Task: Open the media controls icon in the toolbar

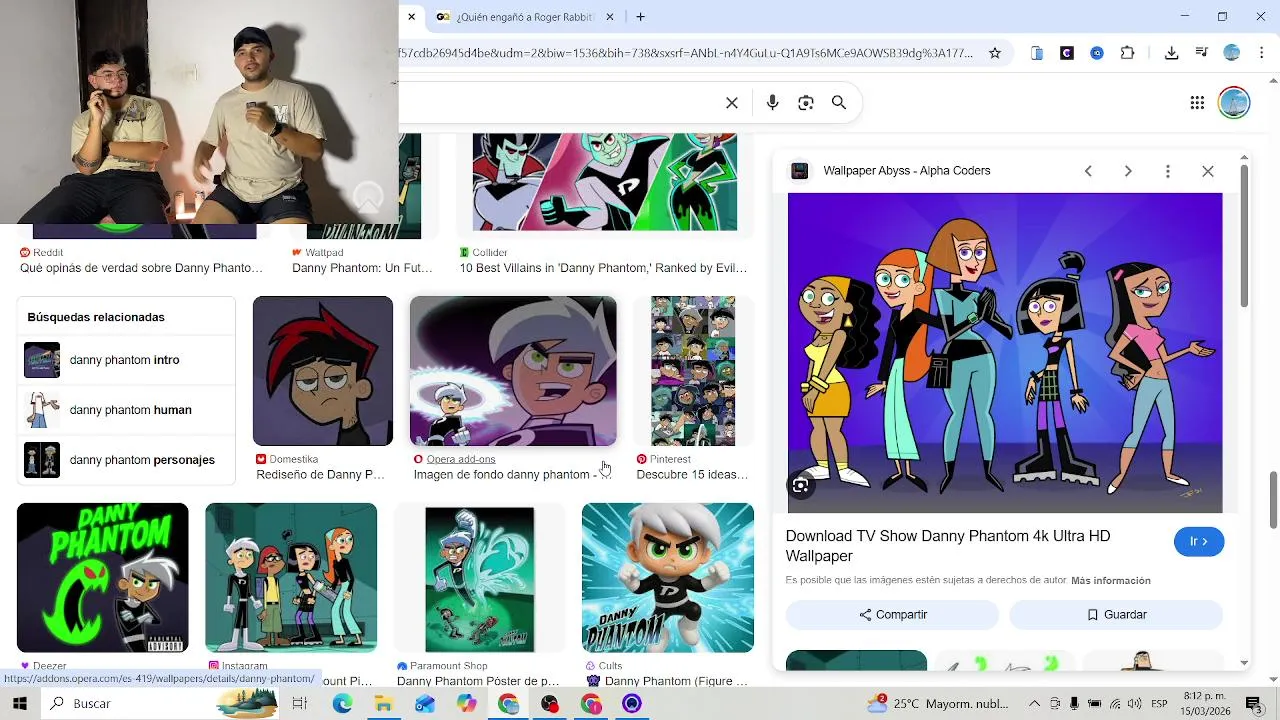Action: pyautogui.click(x=1202, y=53)
